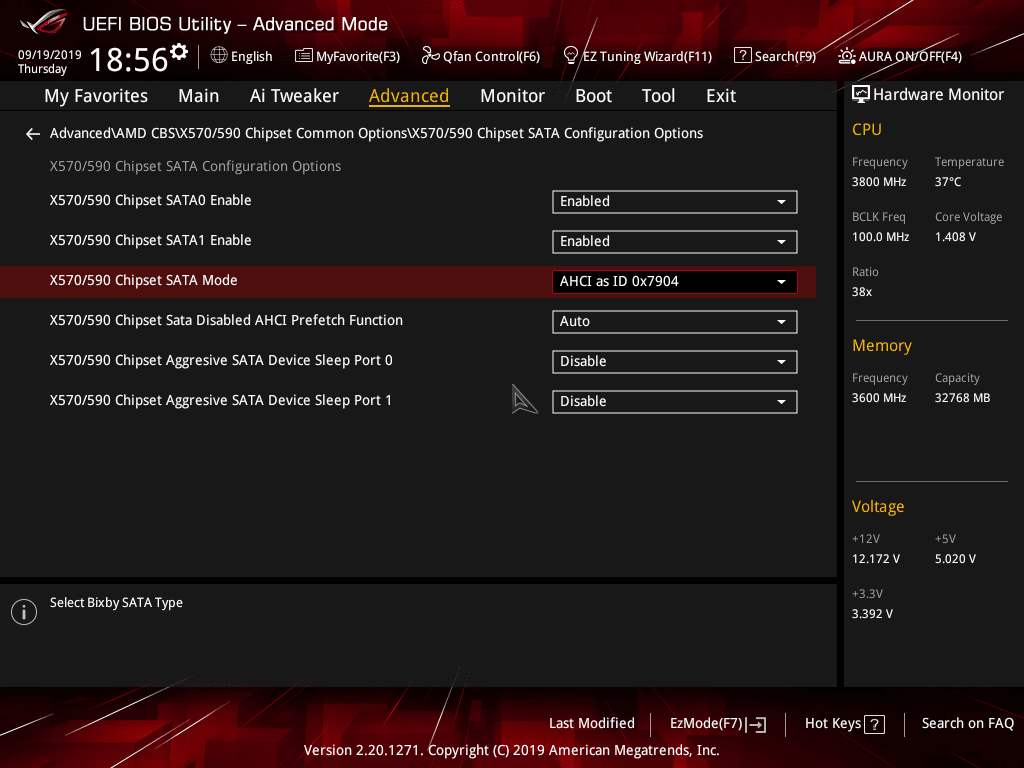1024x768 pixels.
Task: Open Device Sleep Port 0 dropdown
Action: coord(675,362)
